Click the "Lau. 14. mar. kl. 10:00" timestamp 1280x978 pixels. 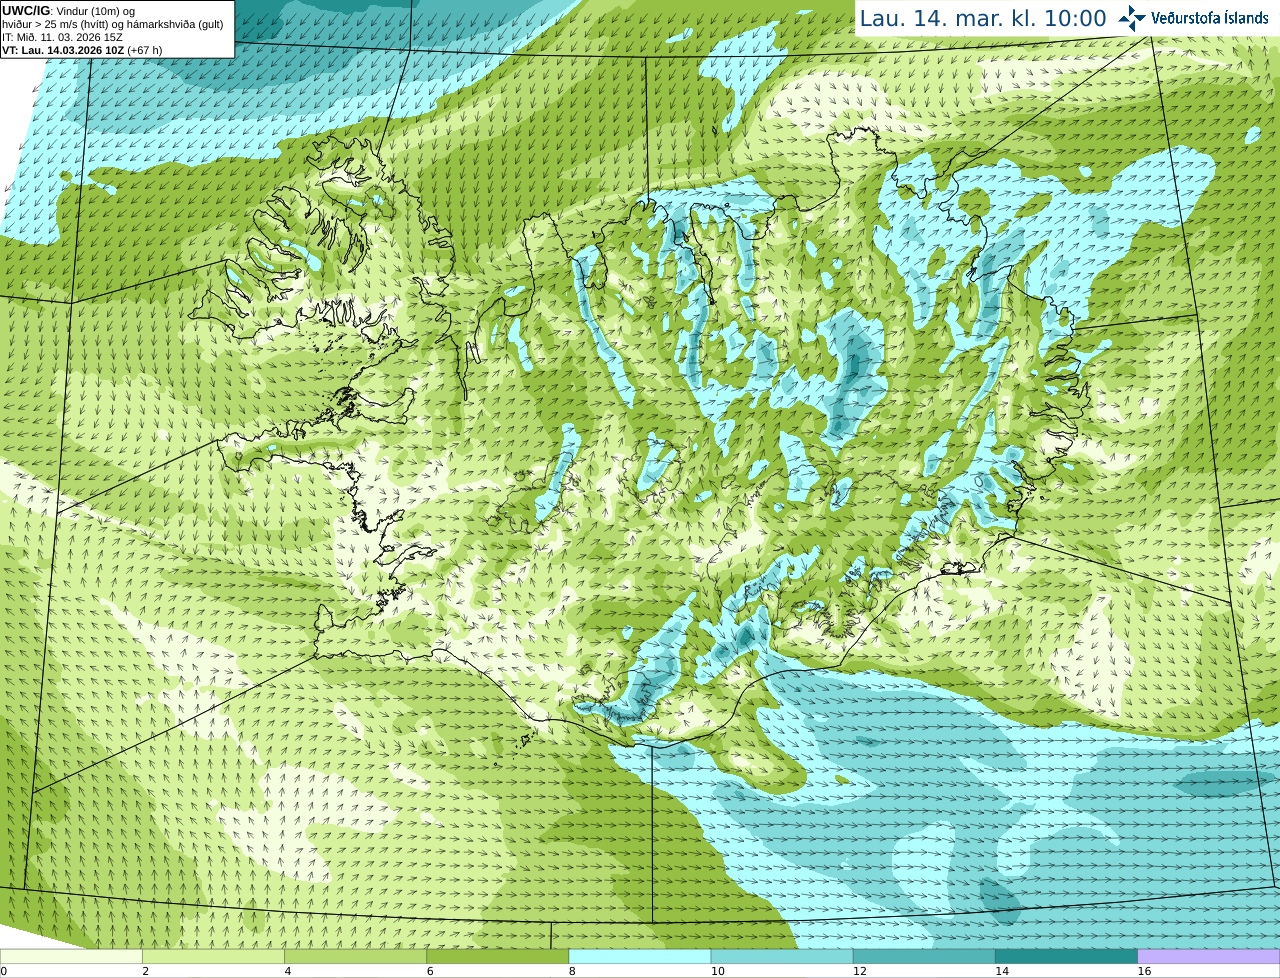click(983, 19)
